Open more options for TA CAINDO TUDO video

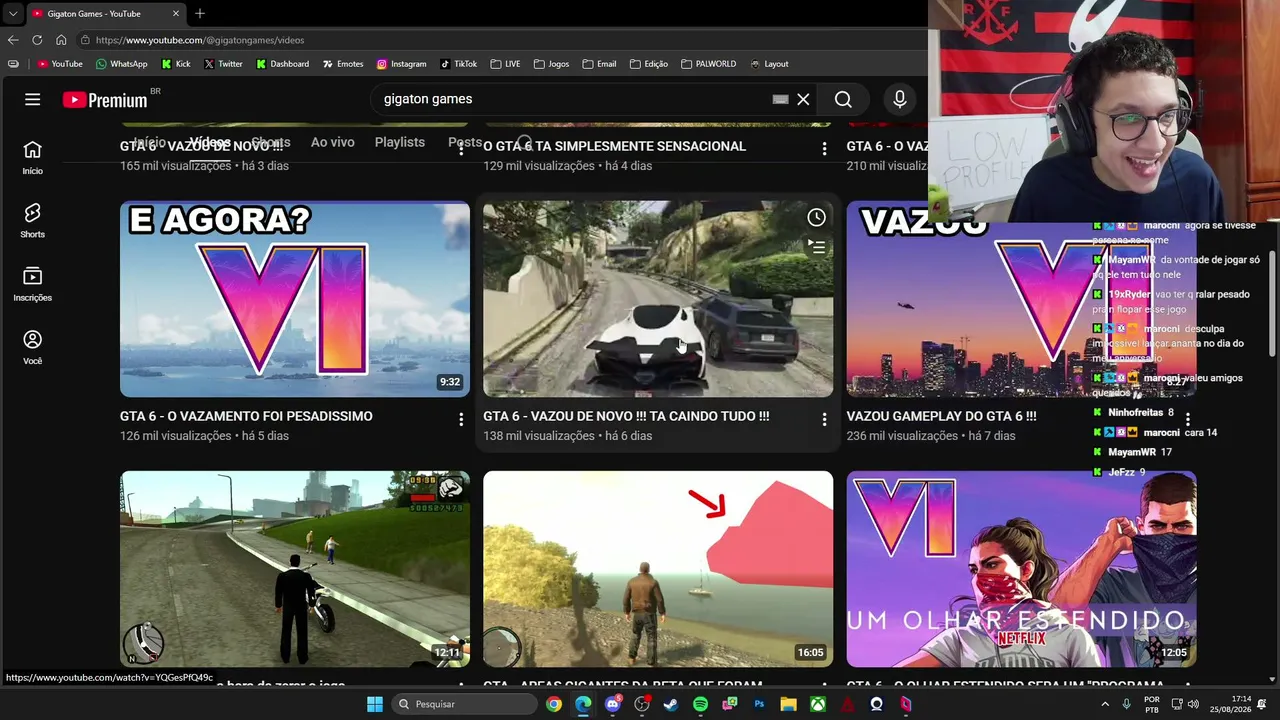(824, 419)
